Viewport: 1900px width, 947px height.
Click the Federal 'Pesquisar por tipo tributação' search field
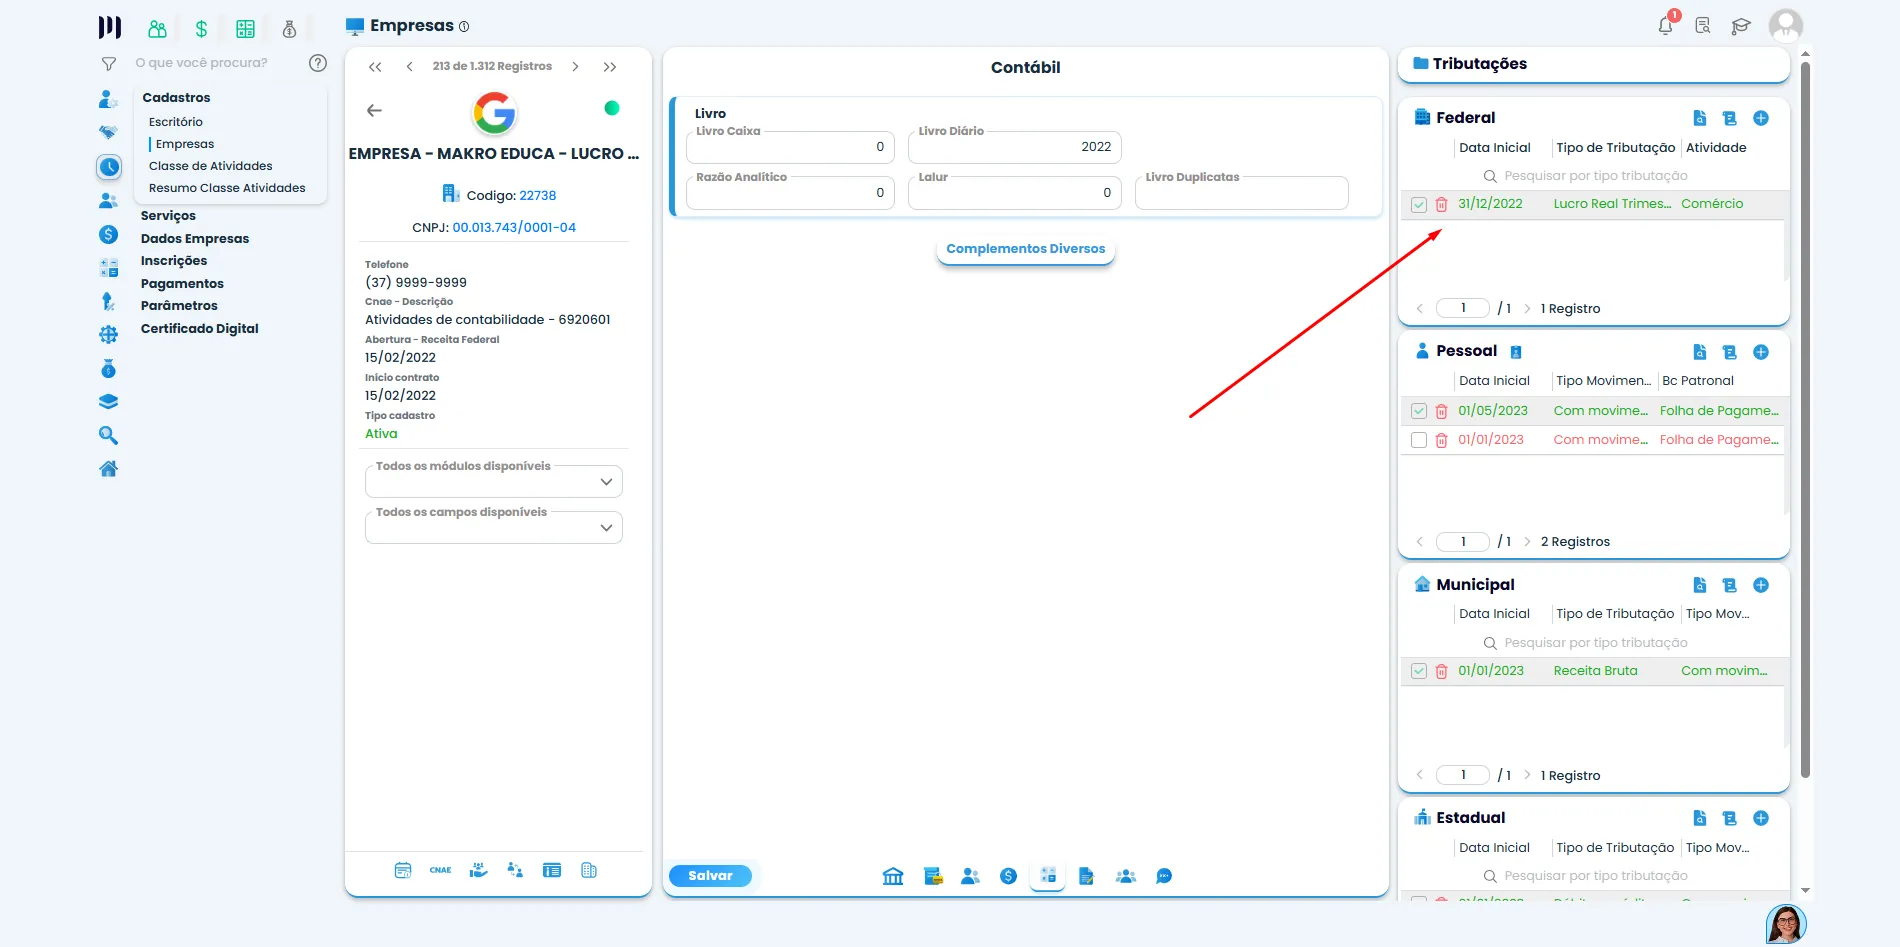click(x=1595, y=176)
